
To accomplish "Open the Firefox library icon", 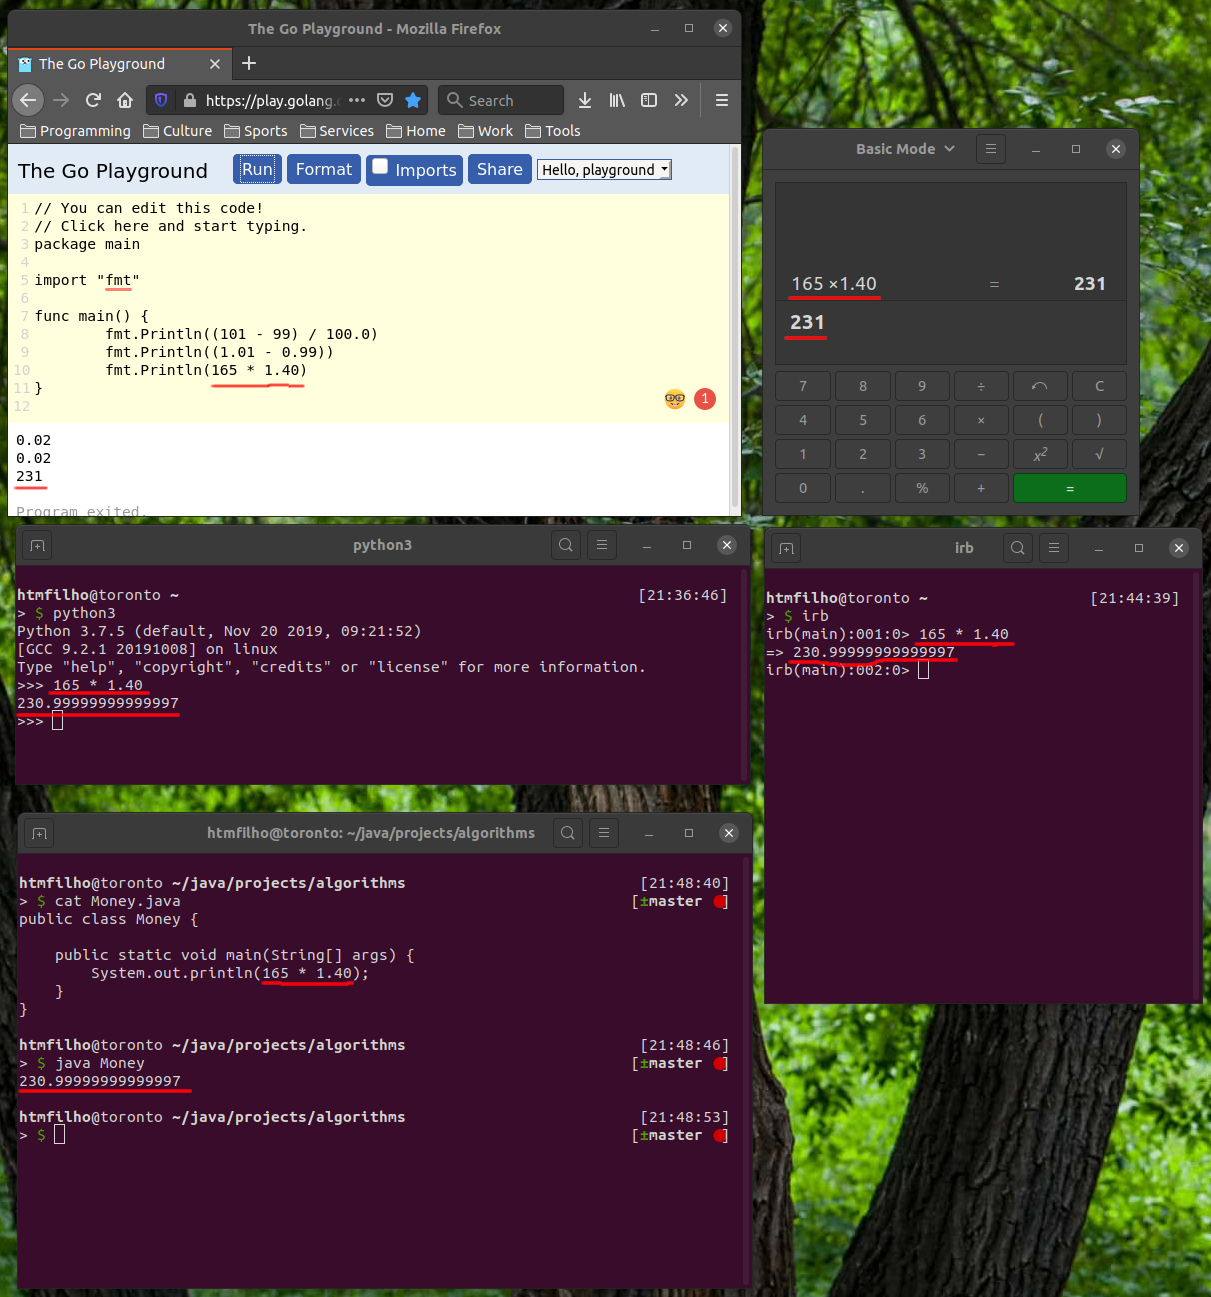I will (x=617, y=100).
